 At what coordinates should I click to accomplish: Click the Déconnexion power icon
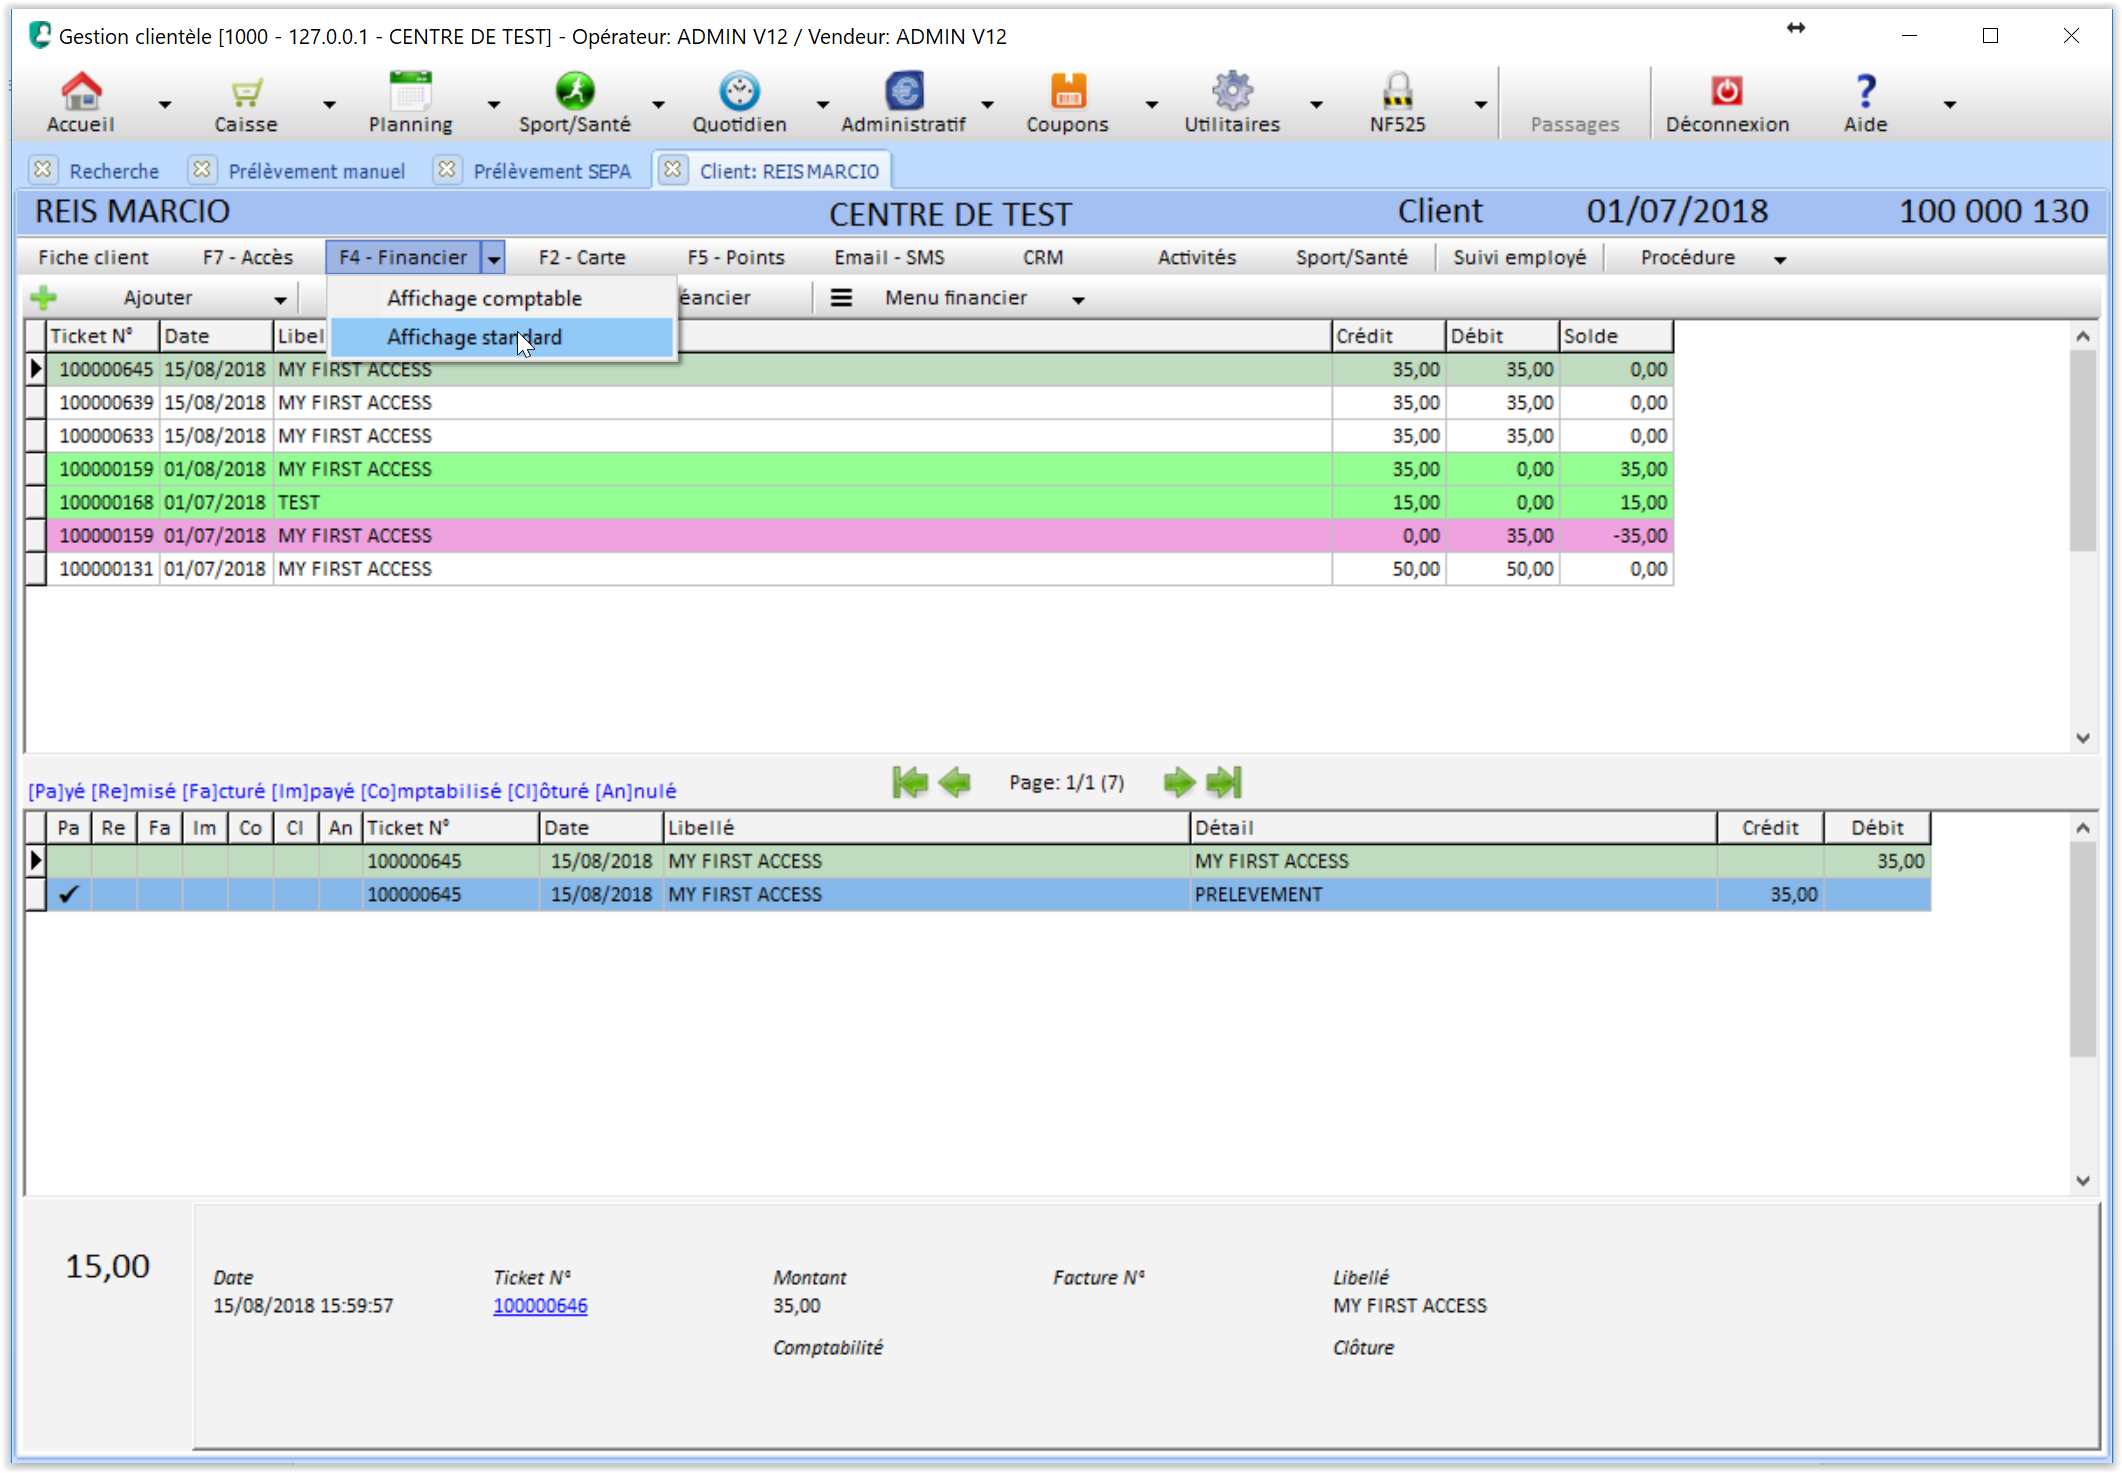pos(1727,91)
